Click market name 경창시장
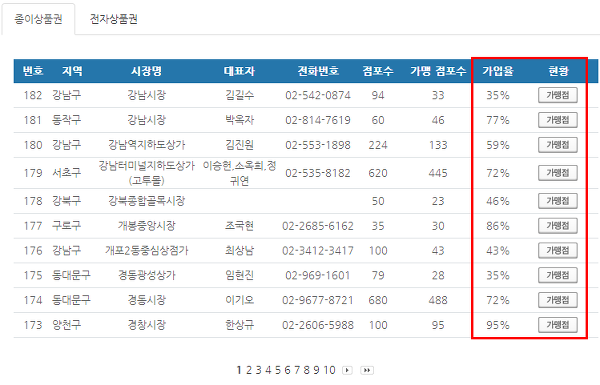 click(x=147, y=325)
